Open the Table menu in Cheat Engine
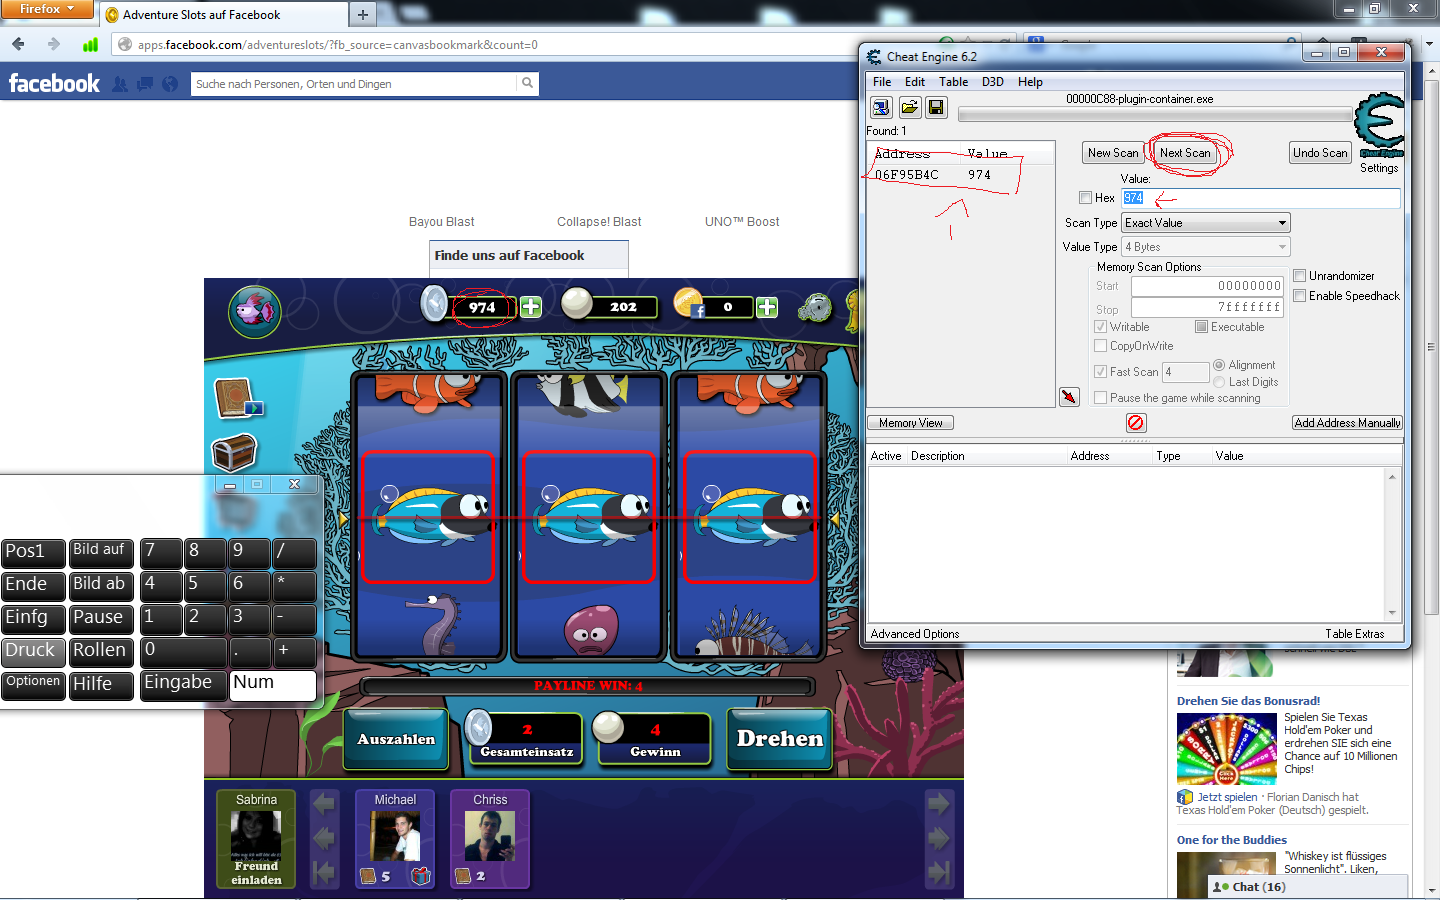 pyautogui.click(x=953, y=82)
